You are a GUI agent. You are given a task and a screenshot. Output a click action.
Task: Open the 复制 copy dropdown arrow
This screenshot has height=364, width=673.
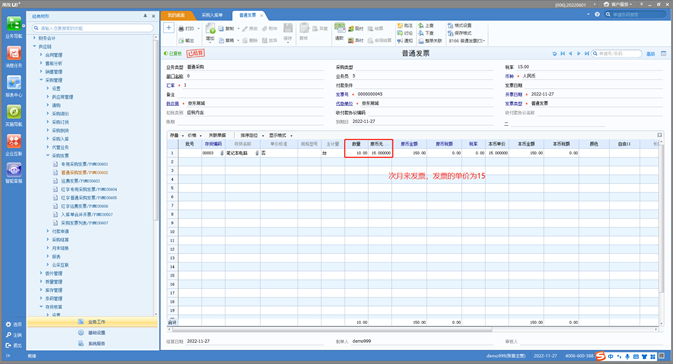click(239, 29)
